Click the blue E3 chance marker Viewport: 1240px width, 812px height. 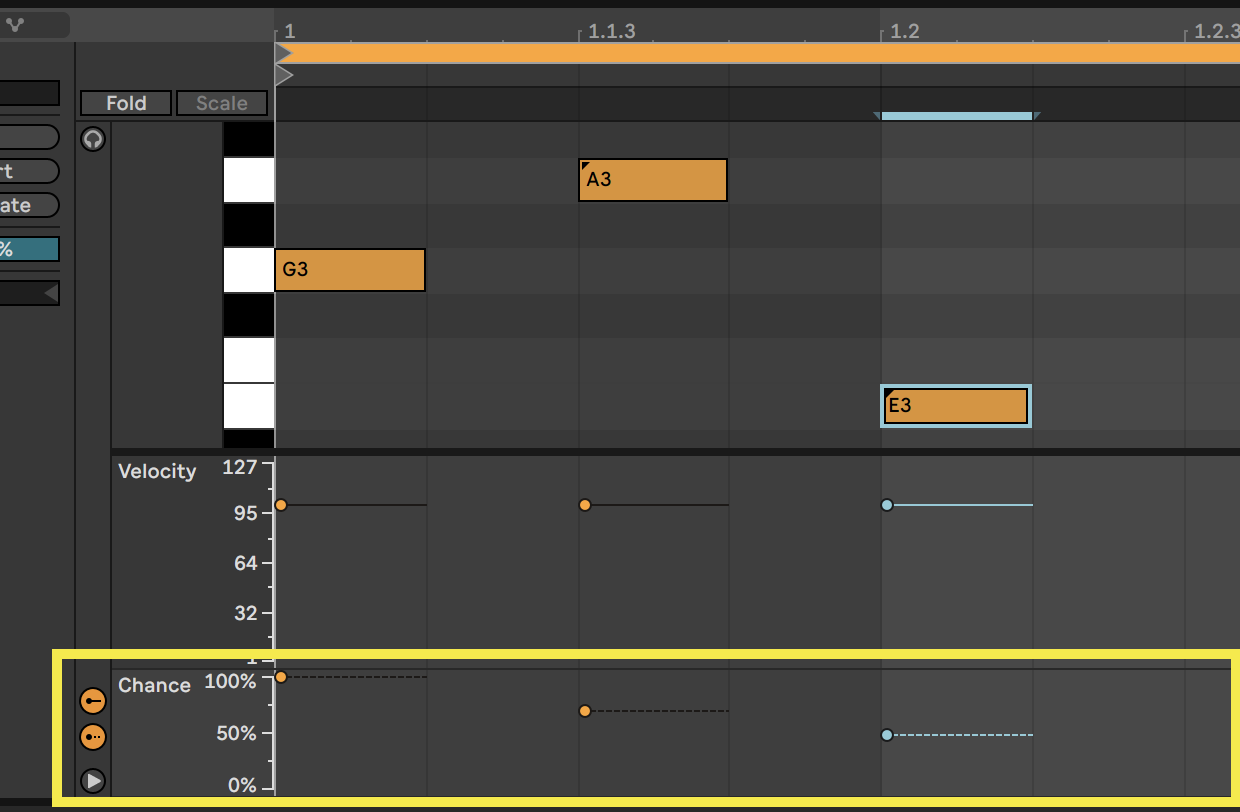[887, 735]
